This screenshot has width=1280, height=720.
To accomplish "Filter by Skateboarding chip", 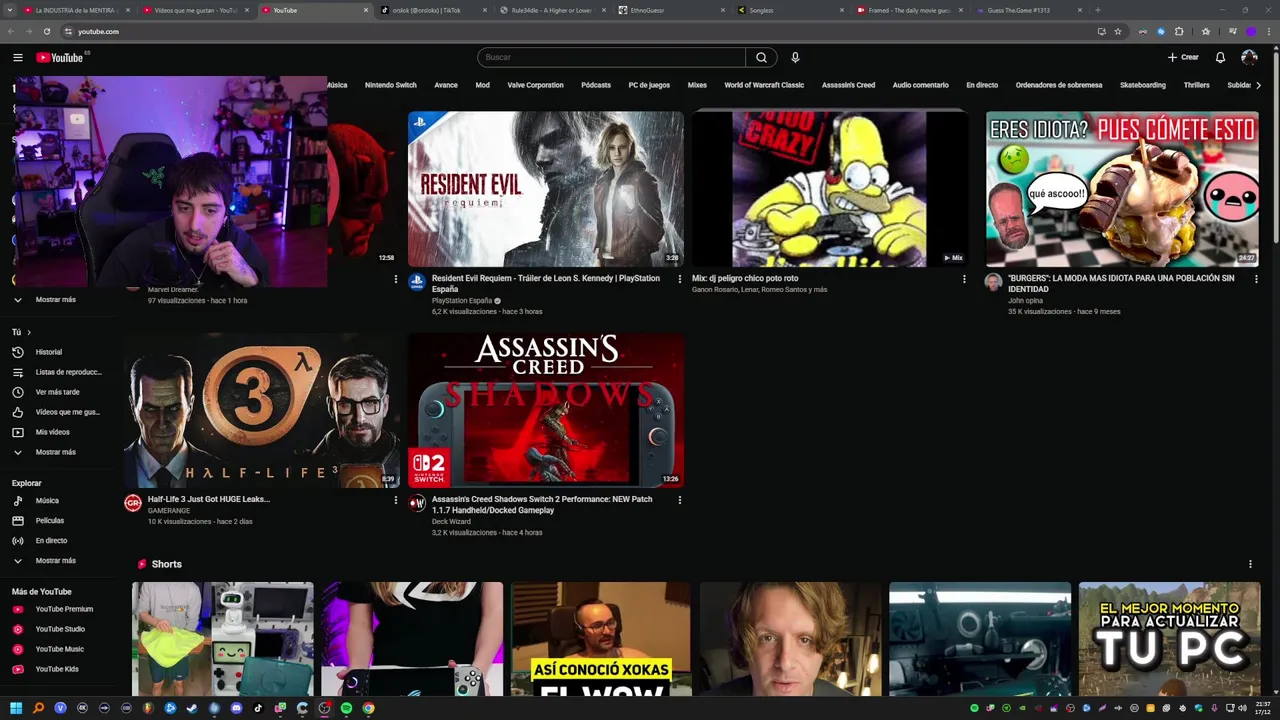I will tap(1143, 85).
